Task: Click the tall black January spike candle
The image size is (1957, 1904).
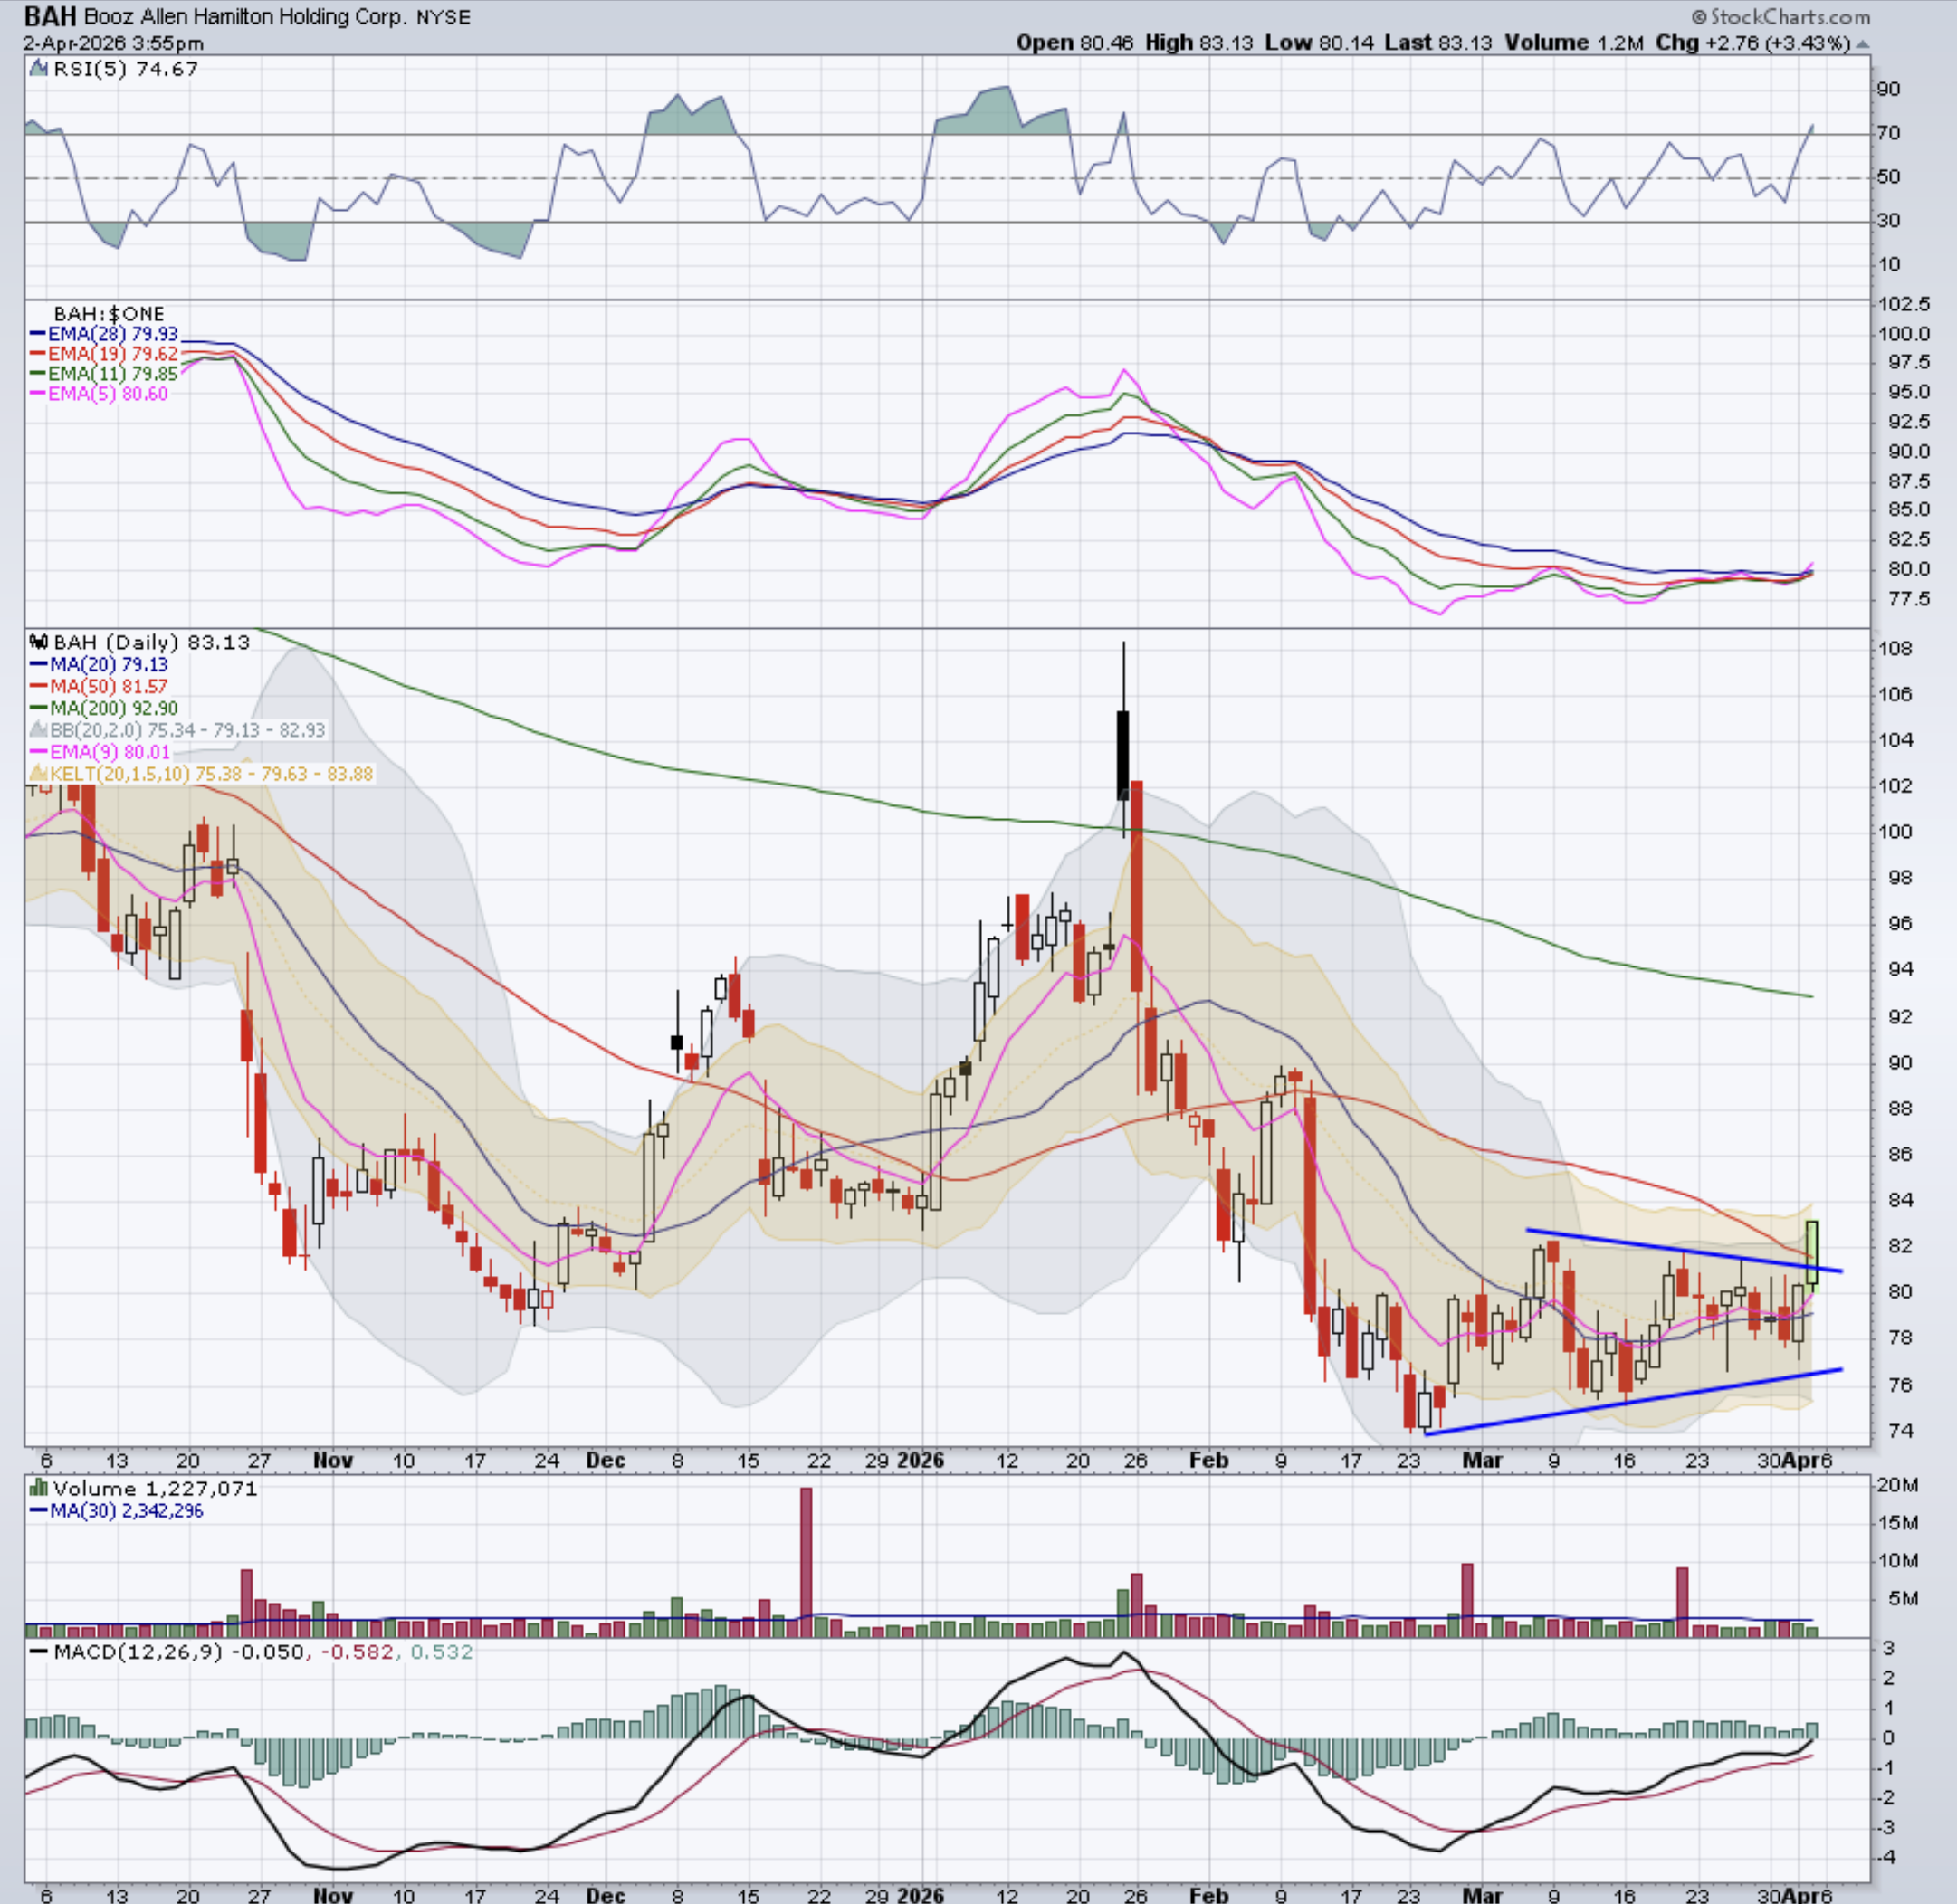Action: [x=1123, y=755]
